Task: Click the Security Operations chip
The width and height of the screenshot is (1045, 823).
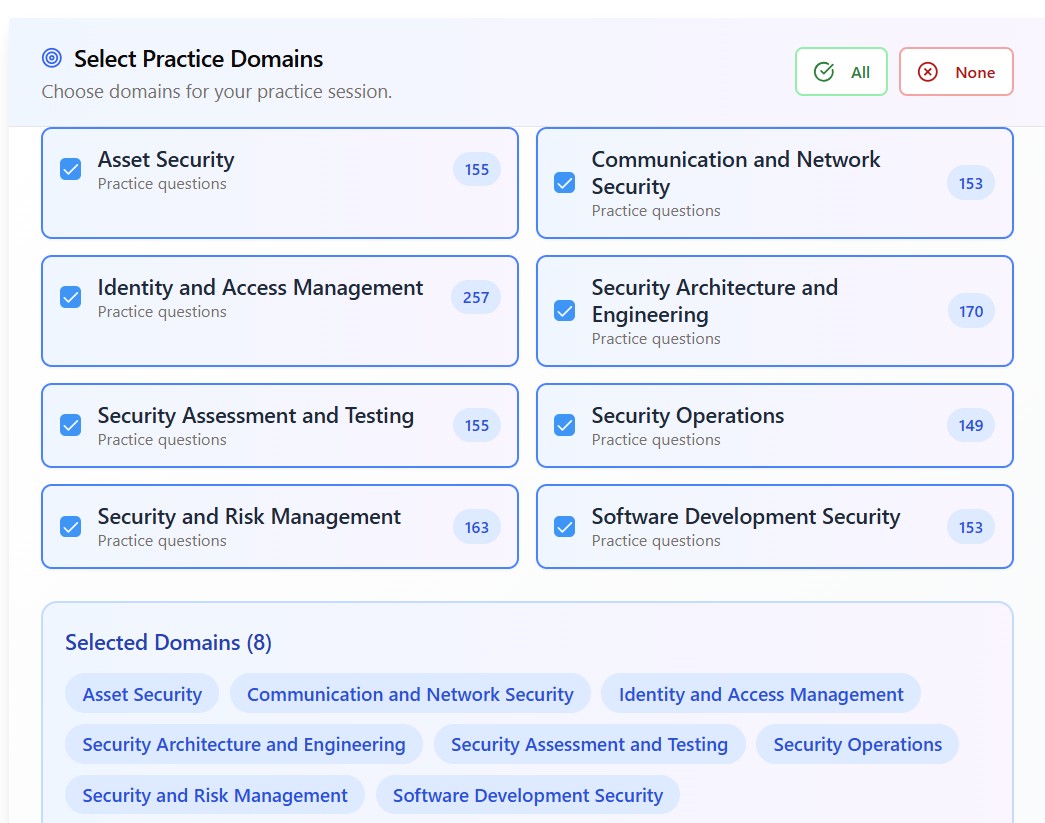Action: coord(857,744)
